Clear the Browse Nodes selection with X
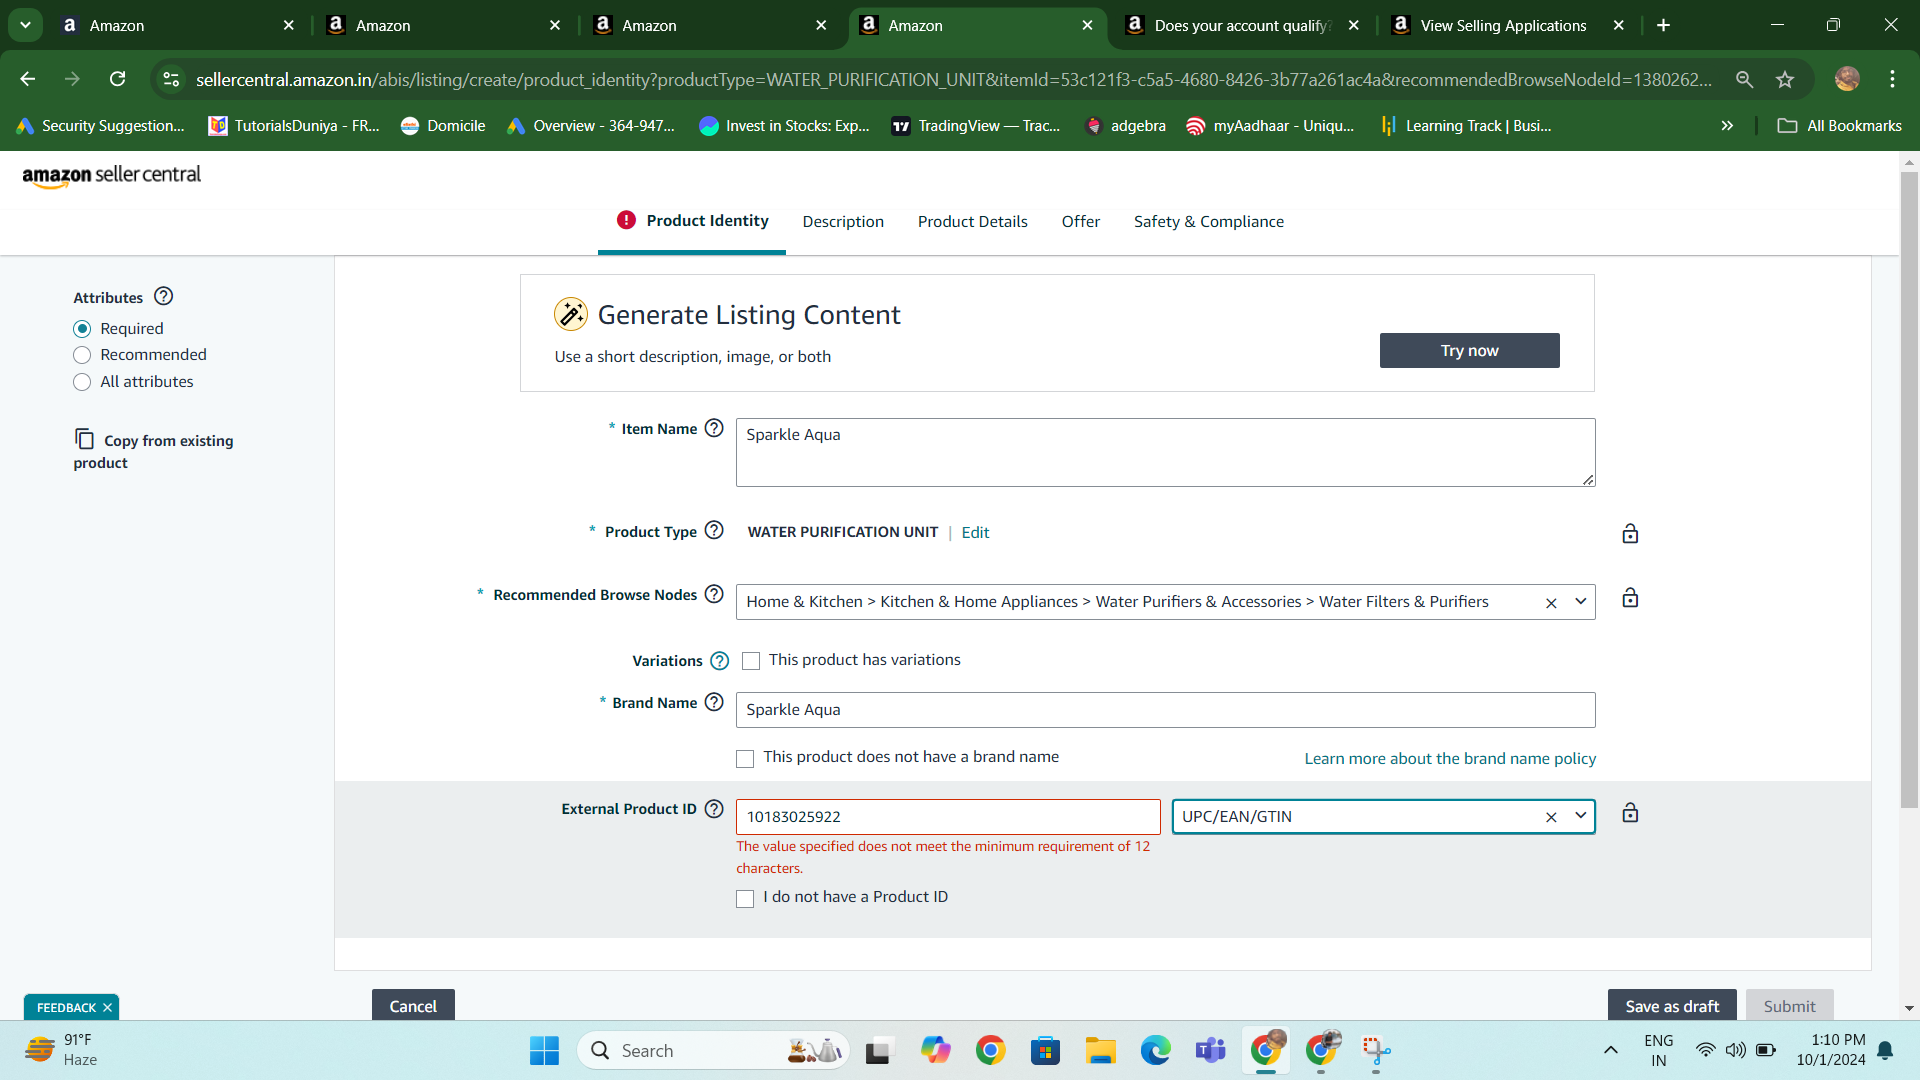The image size is (1920, 1080). point(1551,603)
